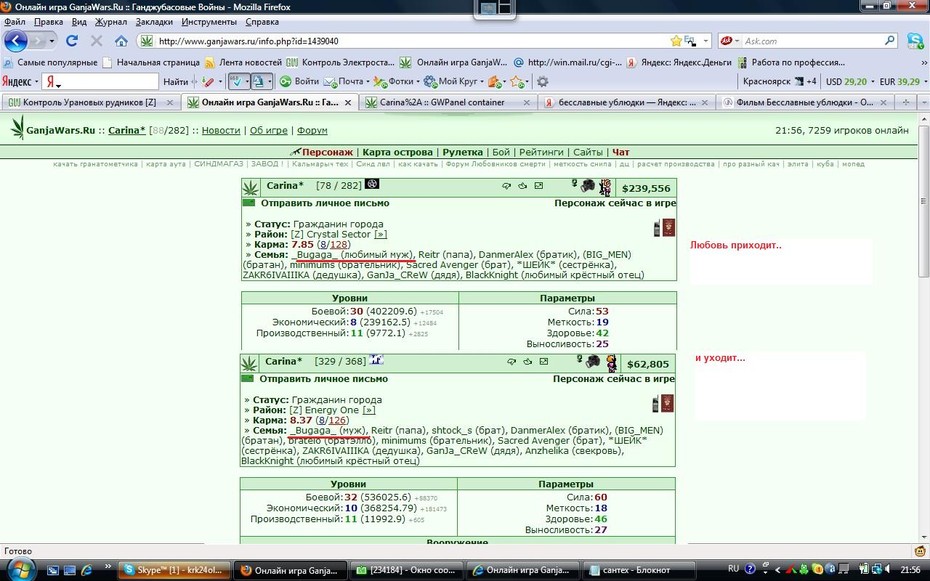
Task: Click the Skype icon at the toolbar's far right
Action: pyautogui.click(x=915, y=40)
